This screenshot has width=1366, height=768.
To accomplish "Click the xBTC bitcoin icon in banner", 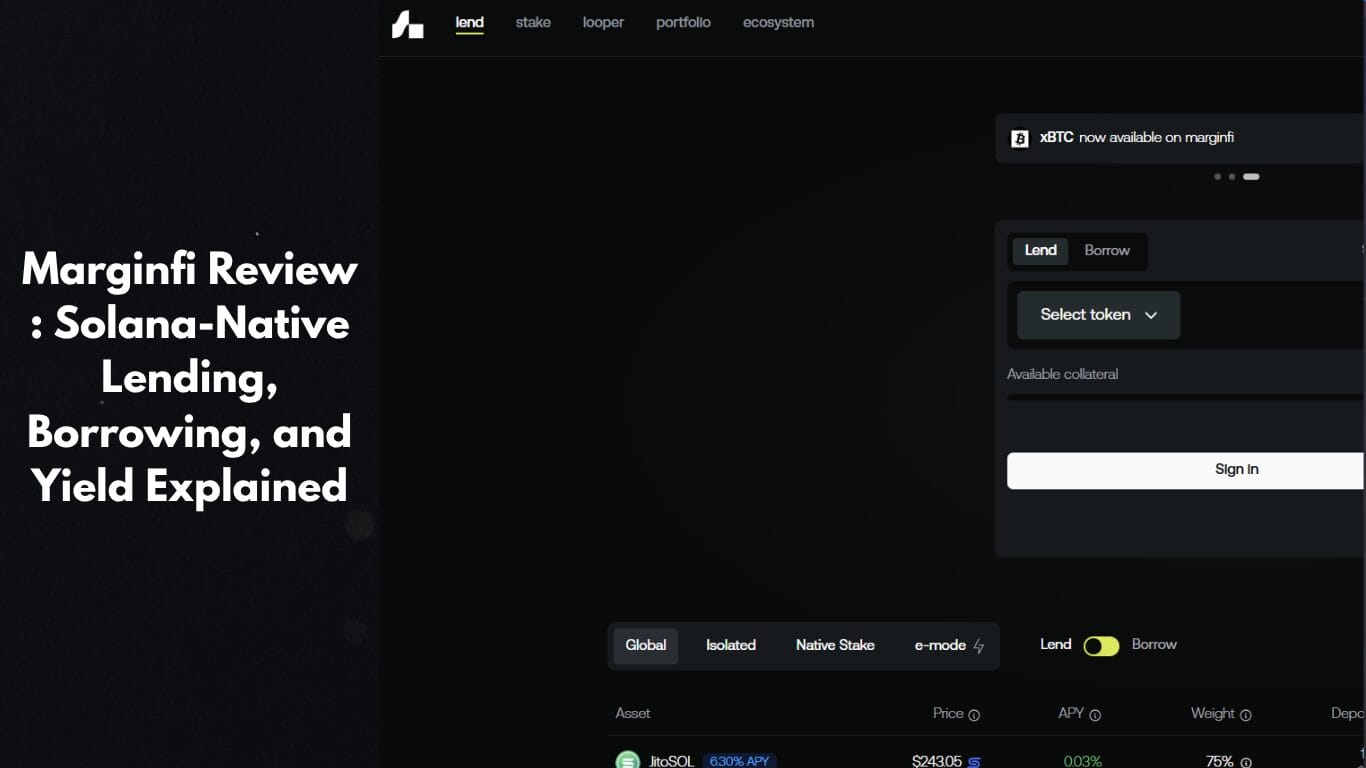I will 1019,138.
